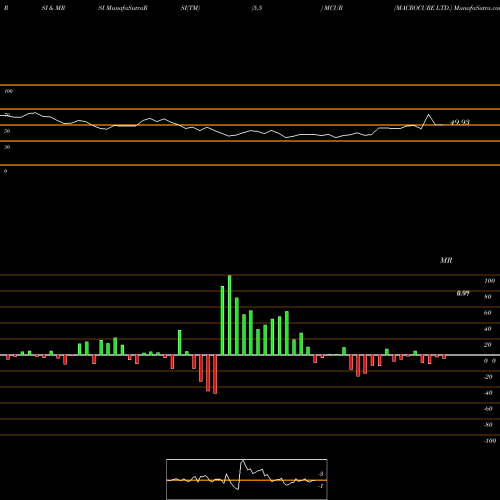Click the (MACROCURE LTD.) MunafaSutra header text
This screenshot has width=500, height=500.
click(447, 8)
